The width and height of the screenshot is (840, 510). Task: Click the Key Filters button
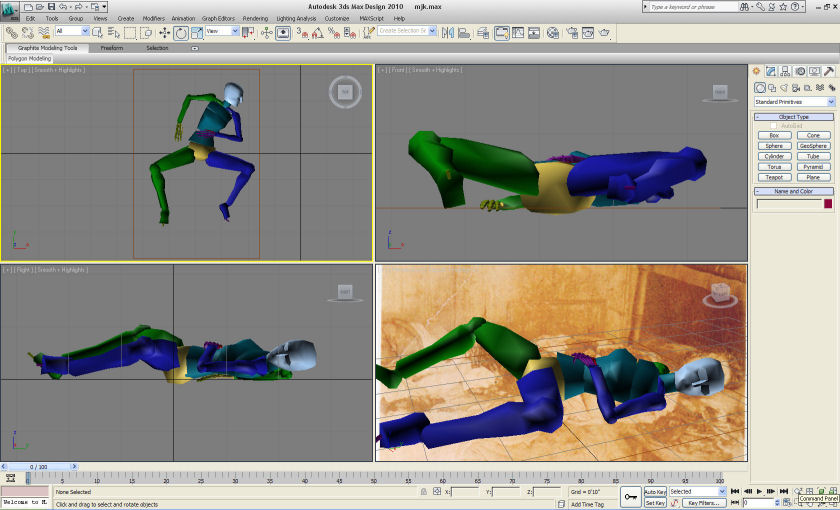[x=705, y=503]
